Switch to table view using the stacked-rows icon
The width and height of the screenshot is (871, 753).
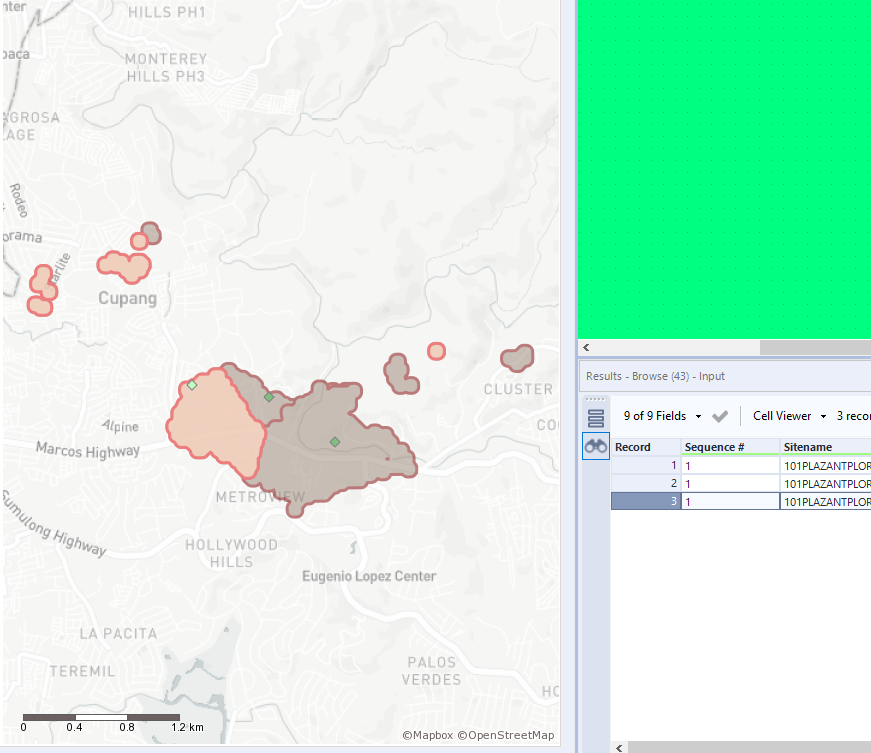pyautogui.click(x=595, y=416)
